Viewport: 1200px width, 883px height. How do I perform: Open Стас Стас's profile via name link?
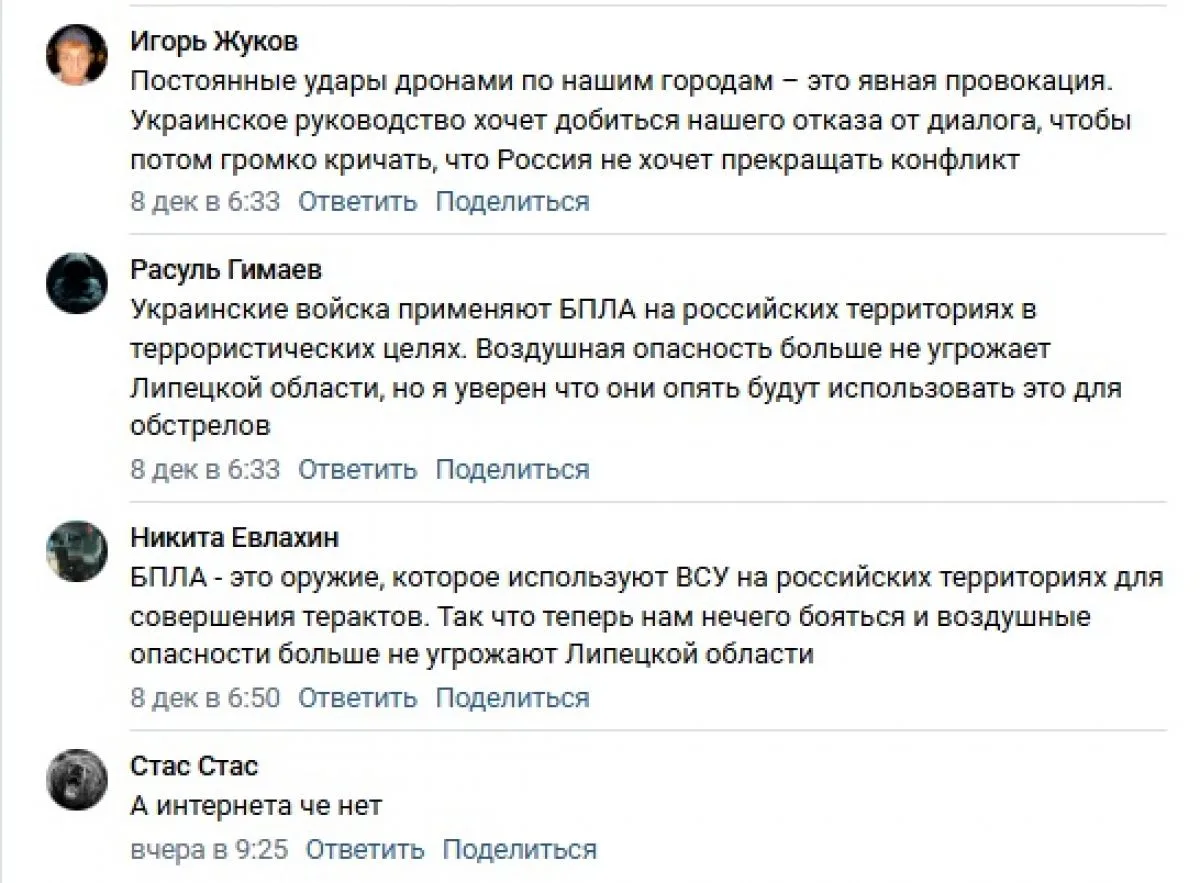click(x=194, y=767)
